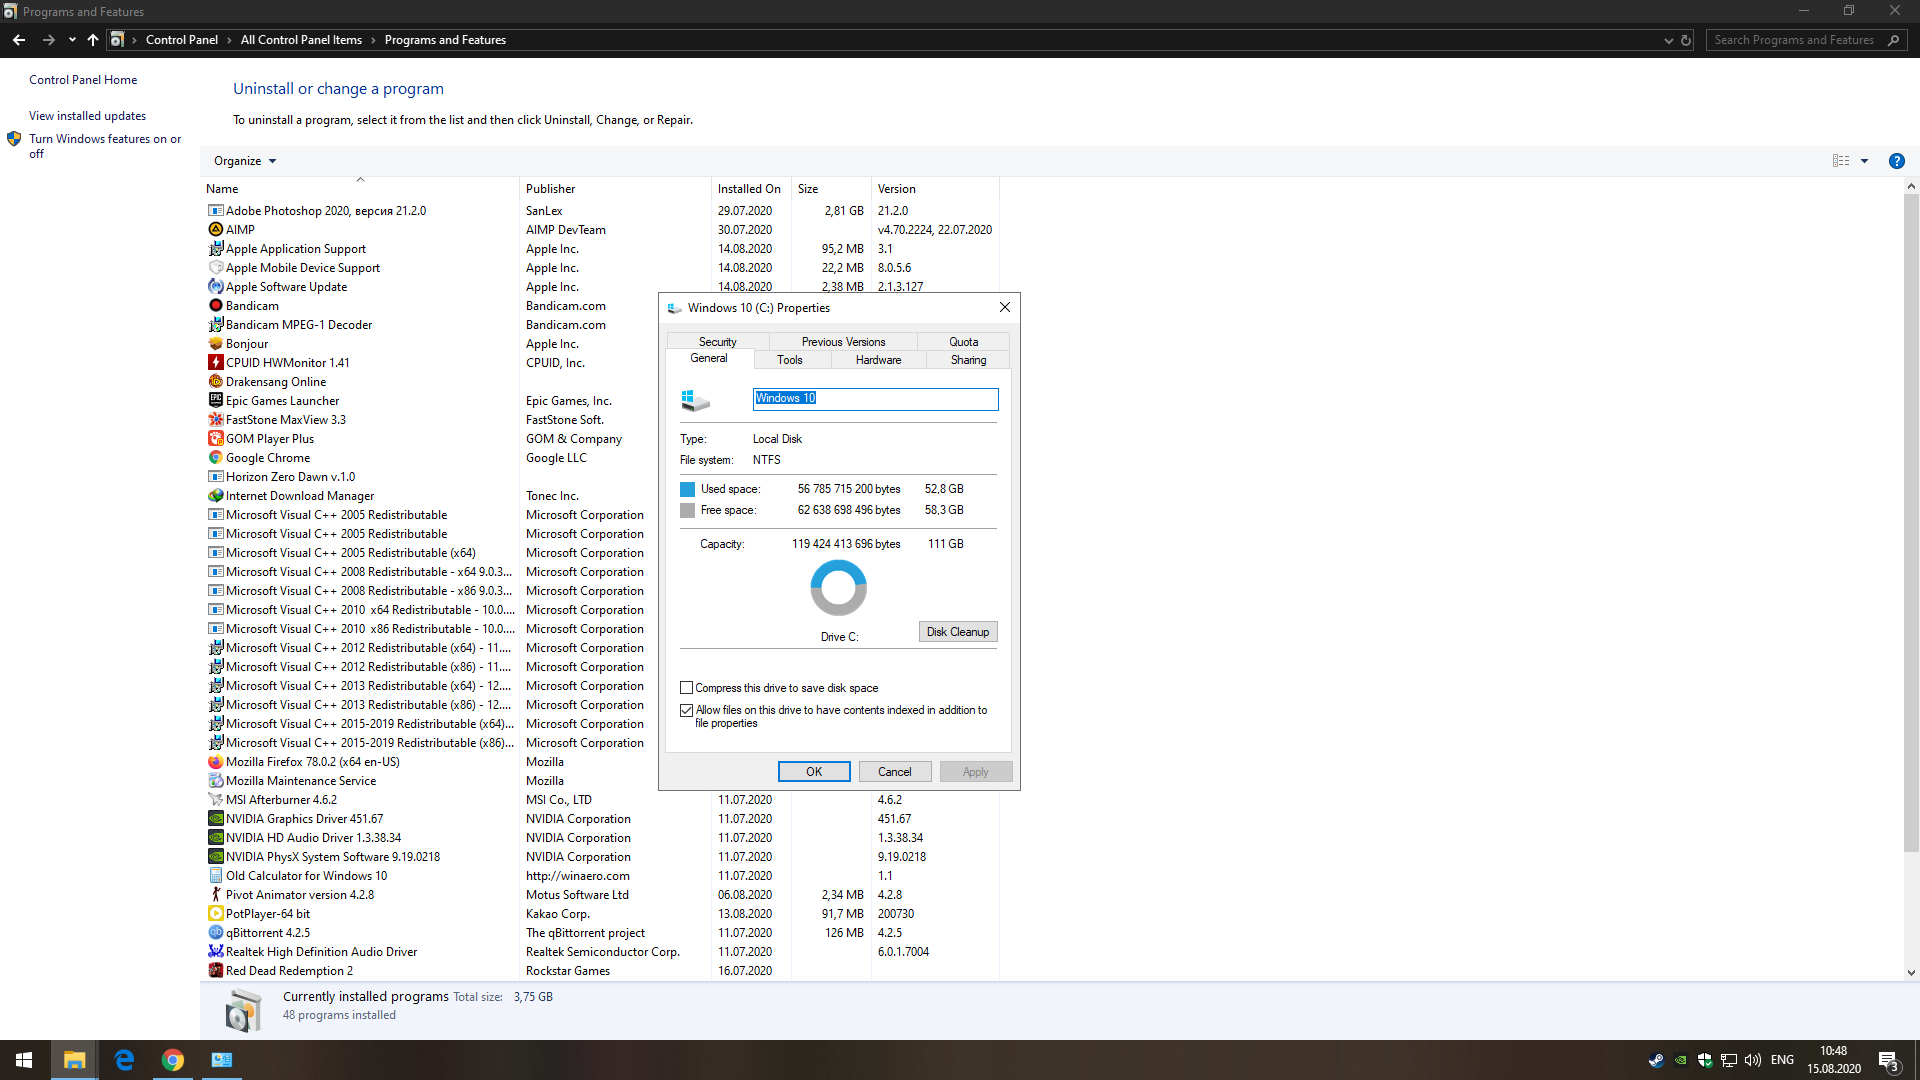1920x1080 pixels.
Task: Click the Used space blue color swatch
Action: click(x=687, y=489)
